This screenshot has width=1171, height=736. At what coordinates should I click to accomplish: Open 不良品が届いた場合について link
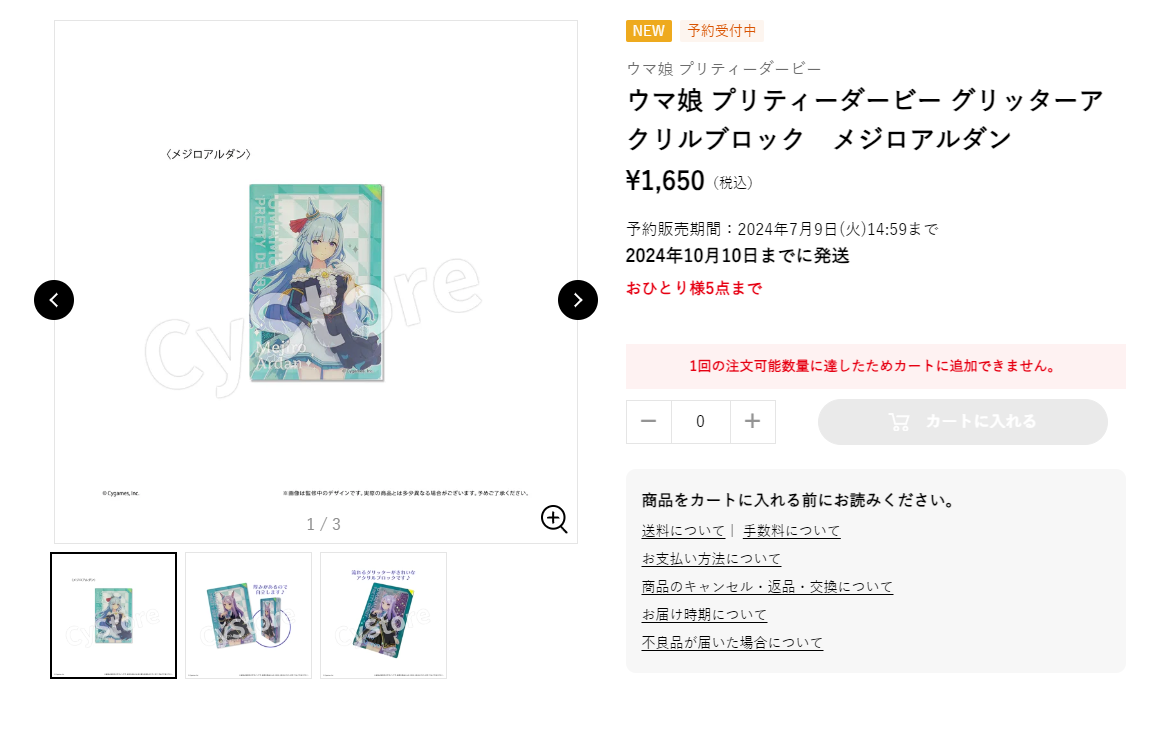[732, 643]
